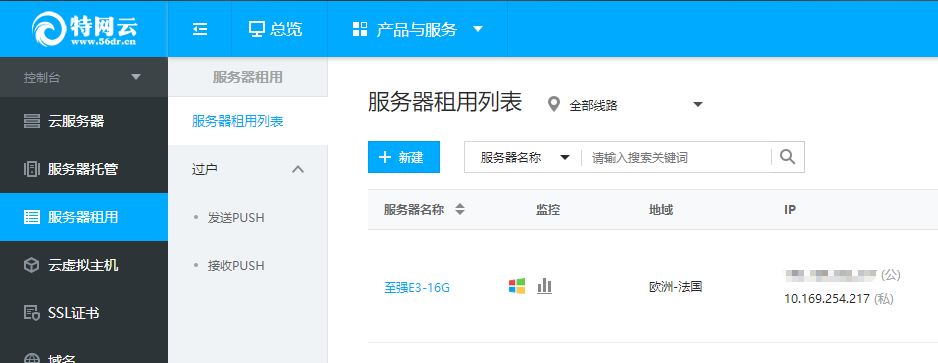Sort by 服务器名称 column arrows
Image resolution: width=938 pixels, height=363 pixels.
pos(459,209)
